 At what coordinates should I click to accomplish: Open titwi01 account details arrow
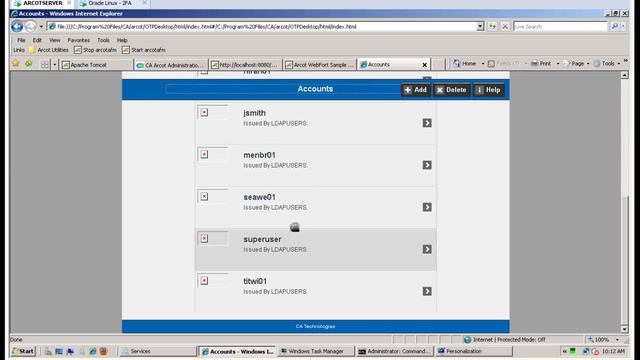click(x=427, y=291)
